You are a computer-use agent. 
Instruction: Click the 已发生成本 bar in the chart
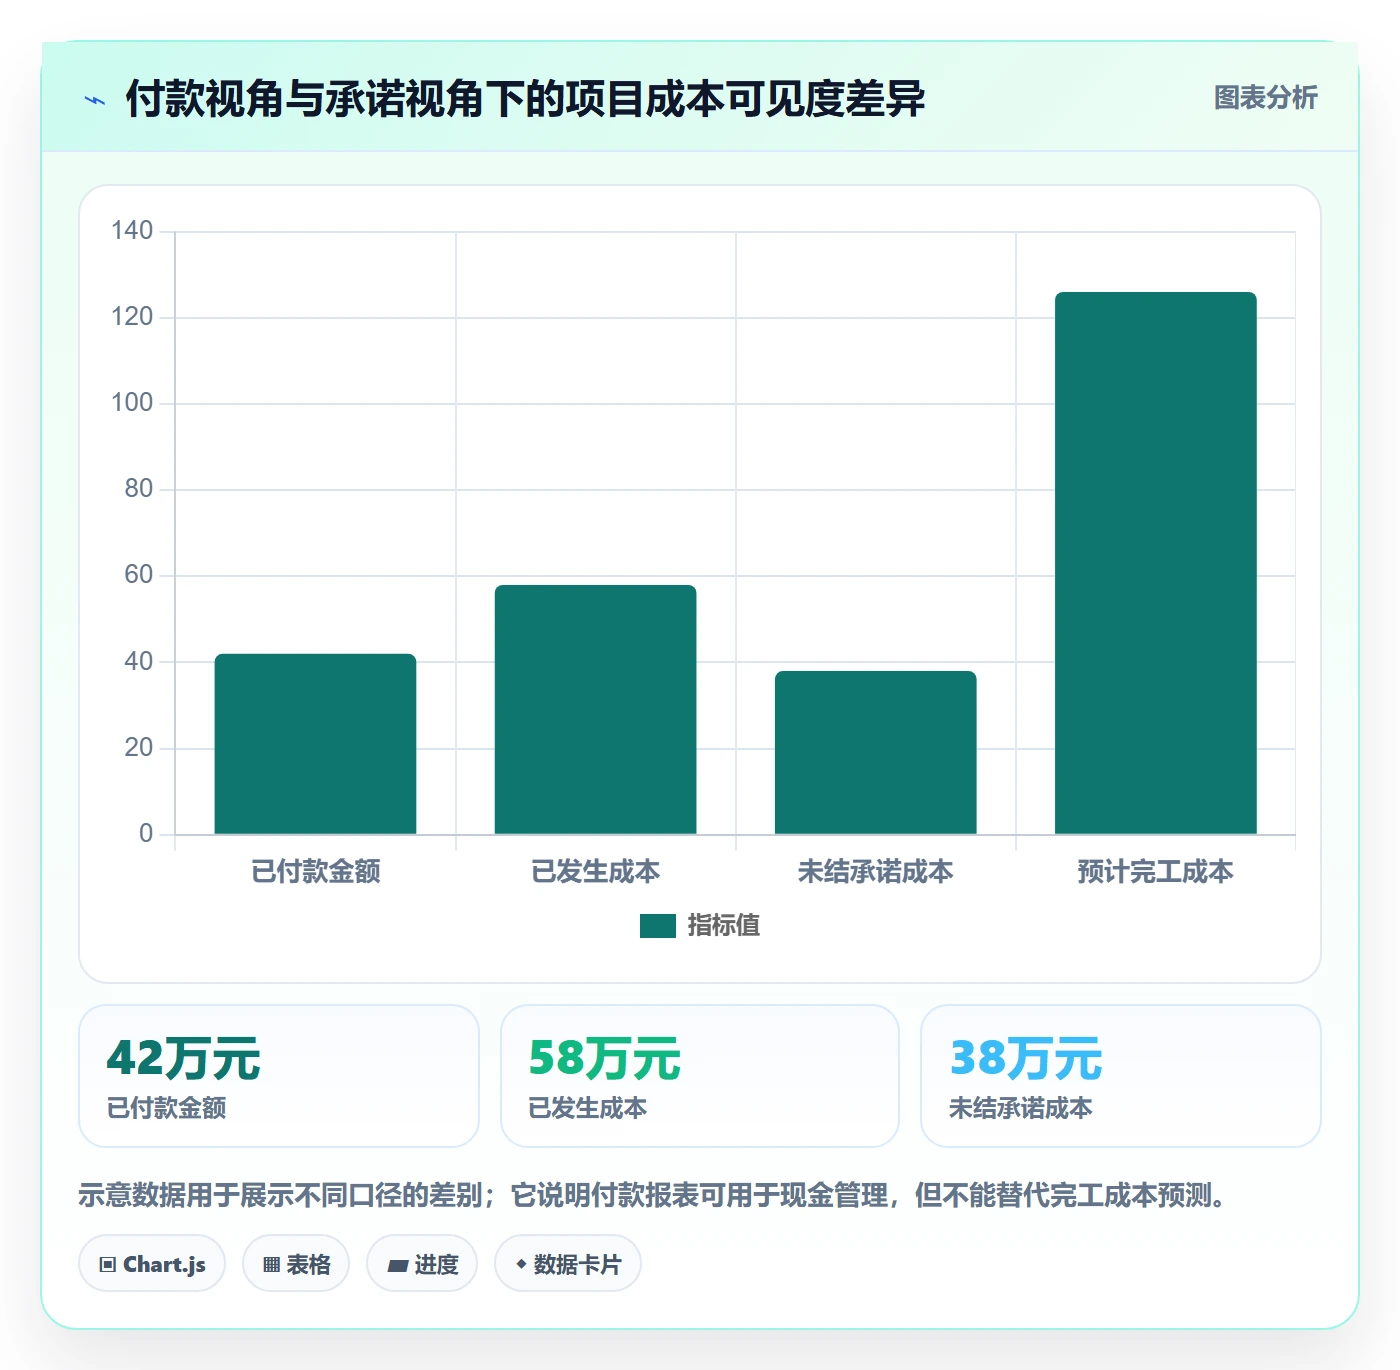pyautogui.click(x=595, y=709)
